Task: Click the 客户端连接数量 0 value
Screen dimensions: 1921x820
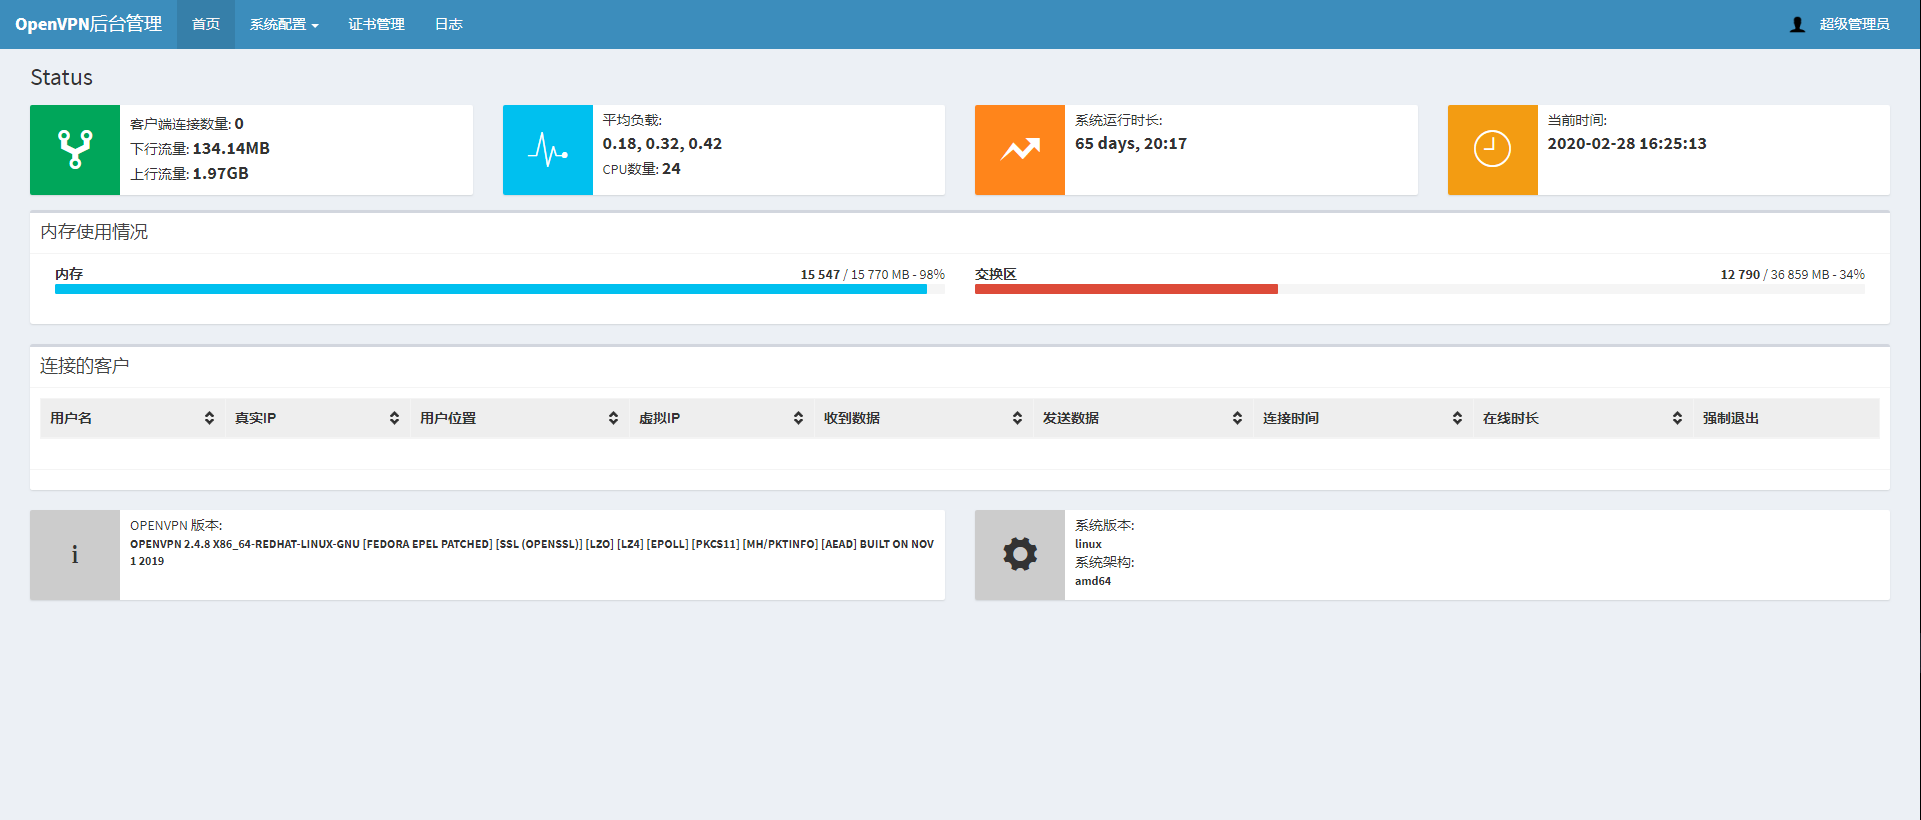Action: pyautogui.click(x=239, y=124)
